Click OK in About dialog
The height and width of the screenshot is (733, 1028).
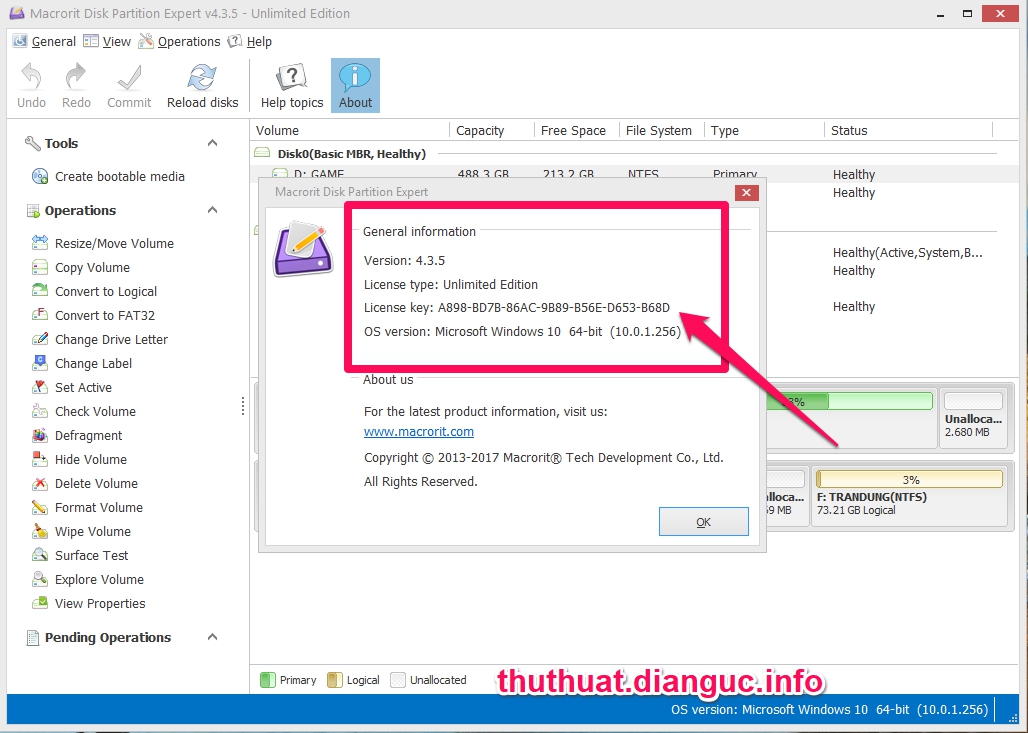click(x=703, y=521)
